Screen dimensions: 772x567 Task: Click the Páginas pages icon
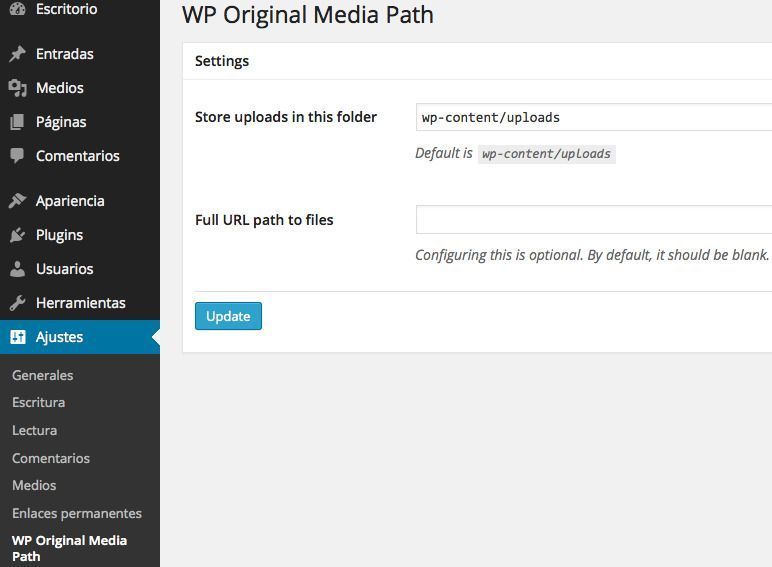(x=17, y=122)
